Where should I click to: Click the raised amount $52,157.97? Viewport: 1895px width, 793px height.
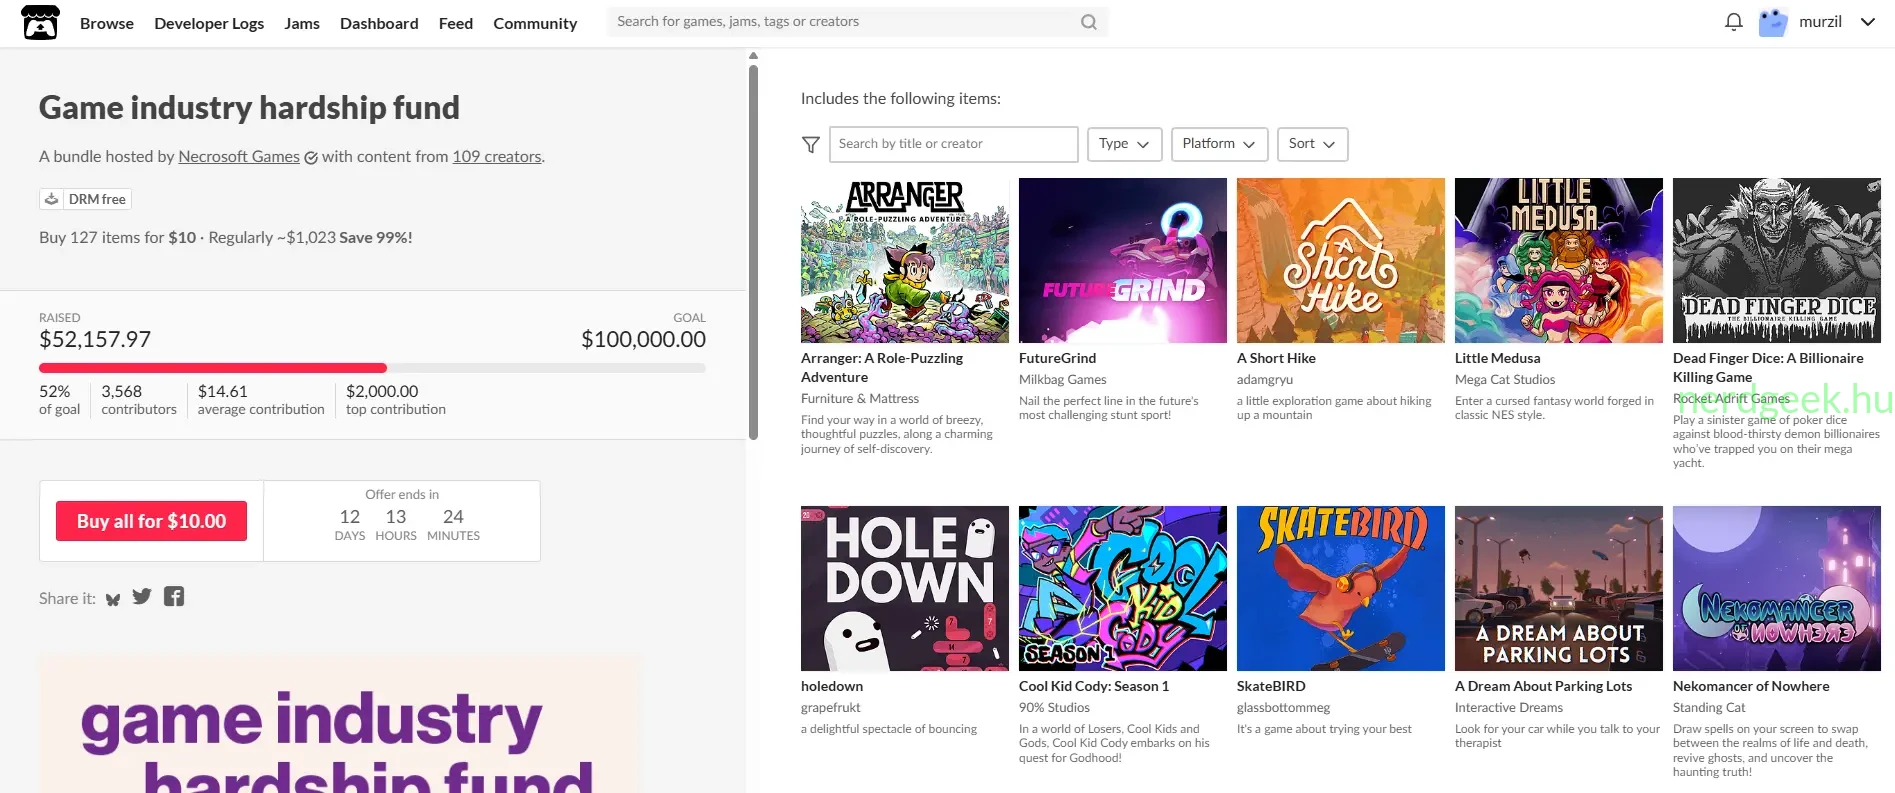click(95, 340)
